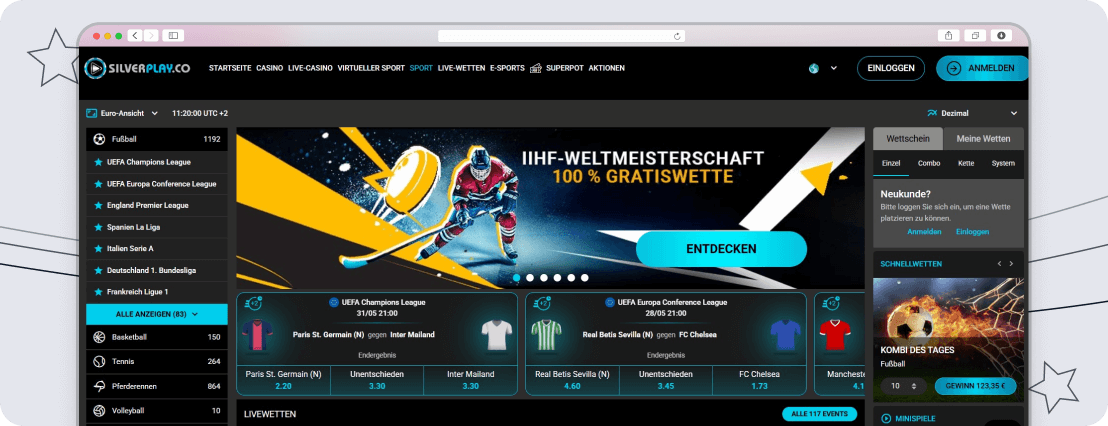Select the first banner carousel dot
The width and height of the screenshot is (1108, 426).
(x=517, y=278)
